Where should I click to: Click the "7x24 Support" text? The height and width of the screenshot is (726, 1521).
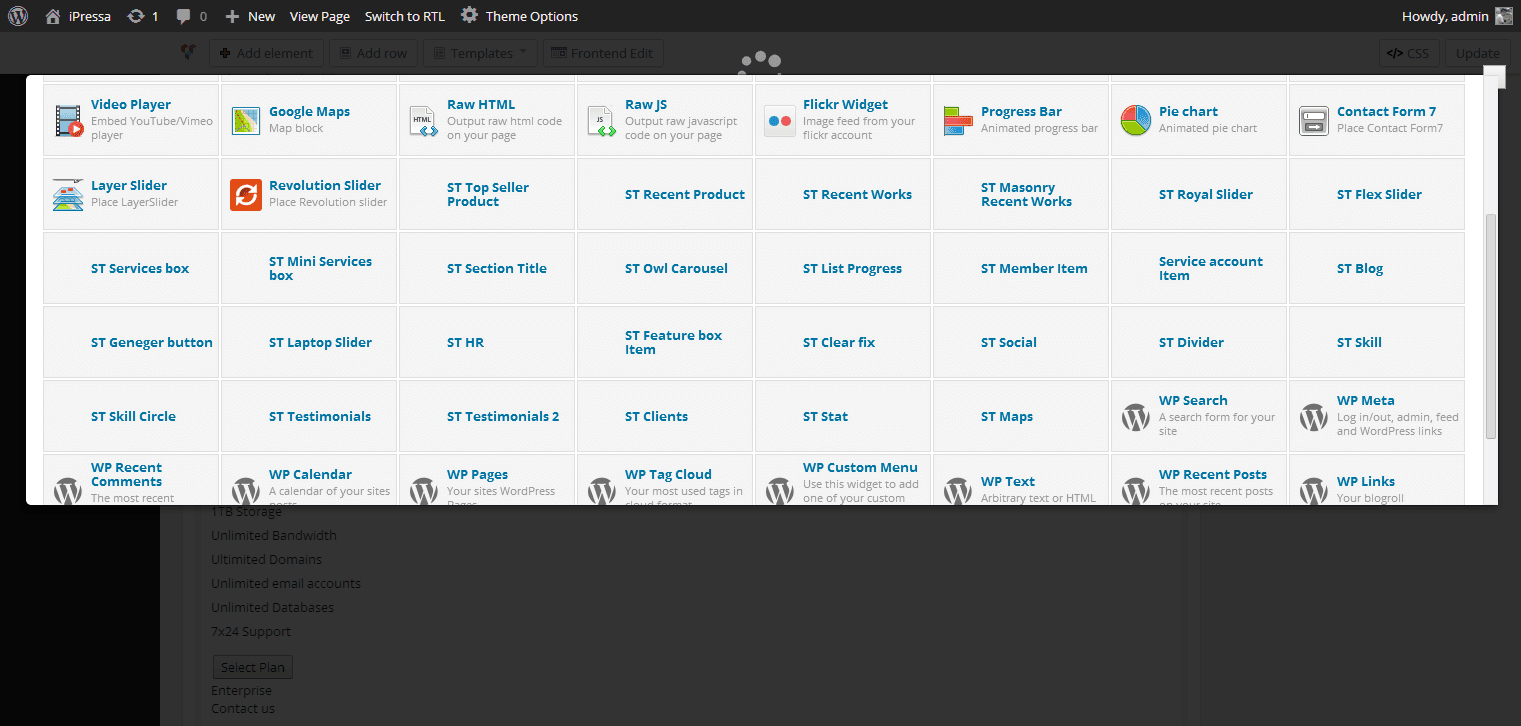(x=251, y=632)
